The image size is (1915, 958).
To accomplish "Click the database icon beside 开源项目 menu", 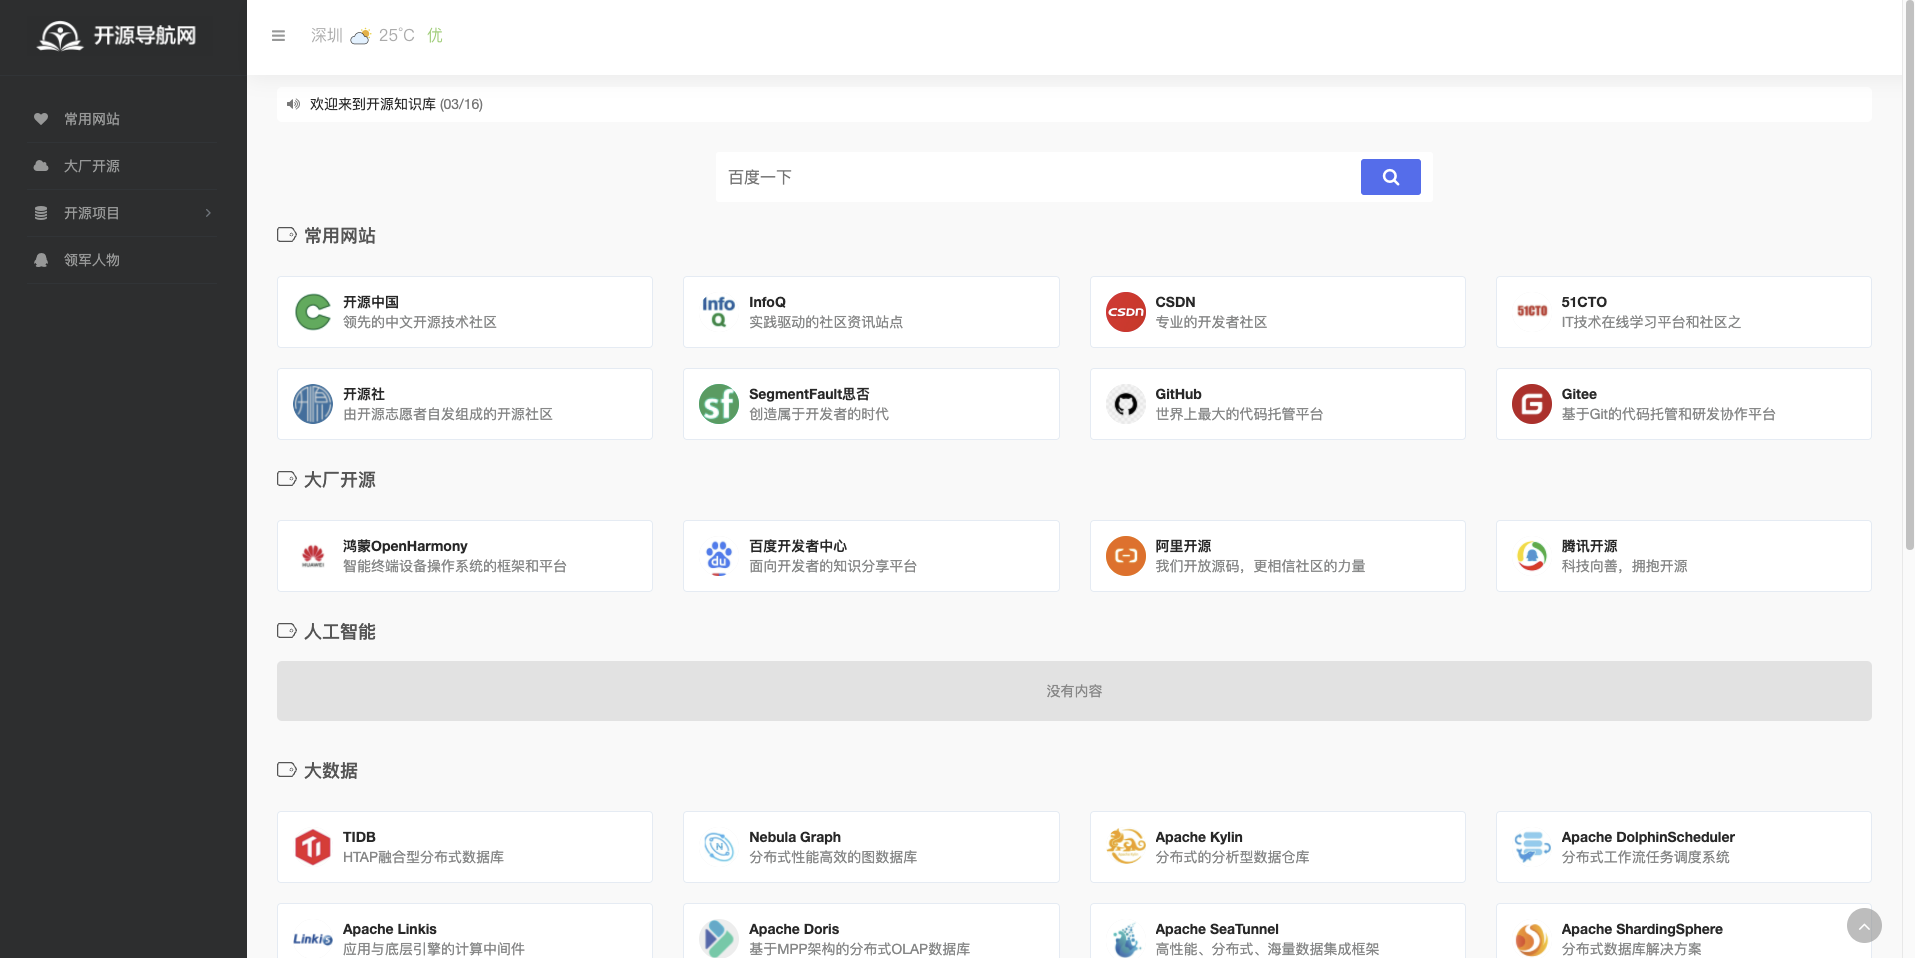I will pyautogui.click(x=41, y=213).
